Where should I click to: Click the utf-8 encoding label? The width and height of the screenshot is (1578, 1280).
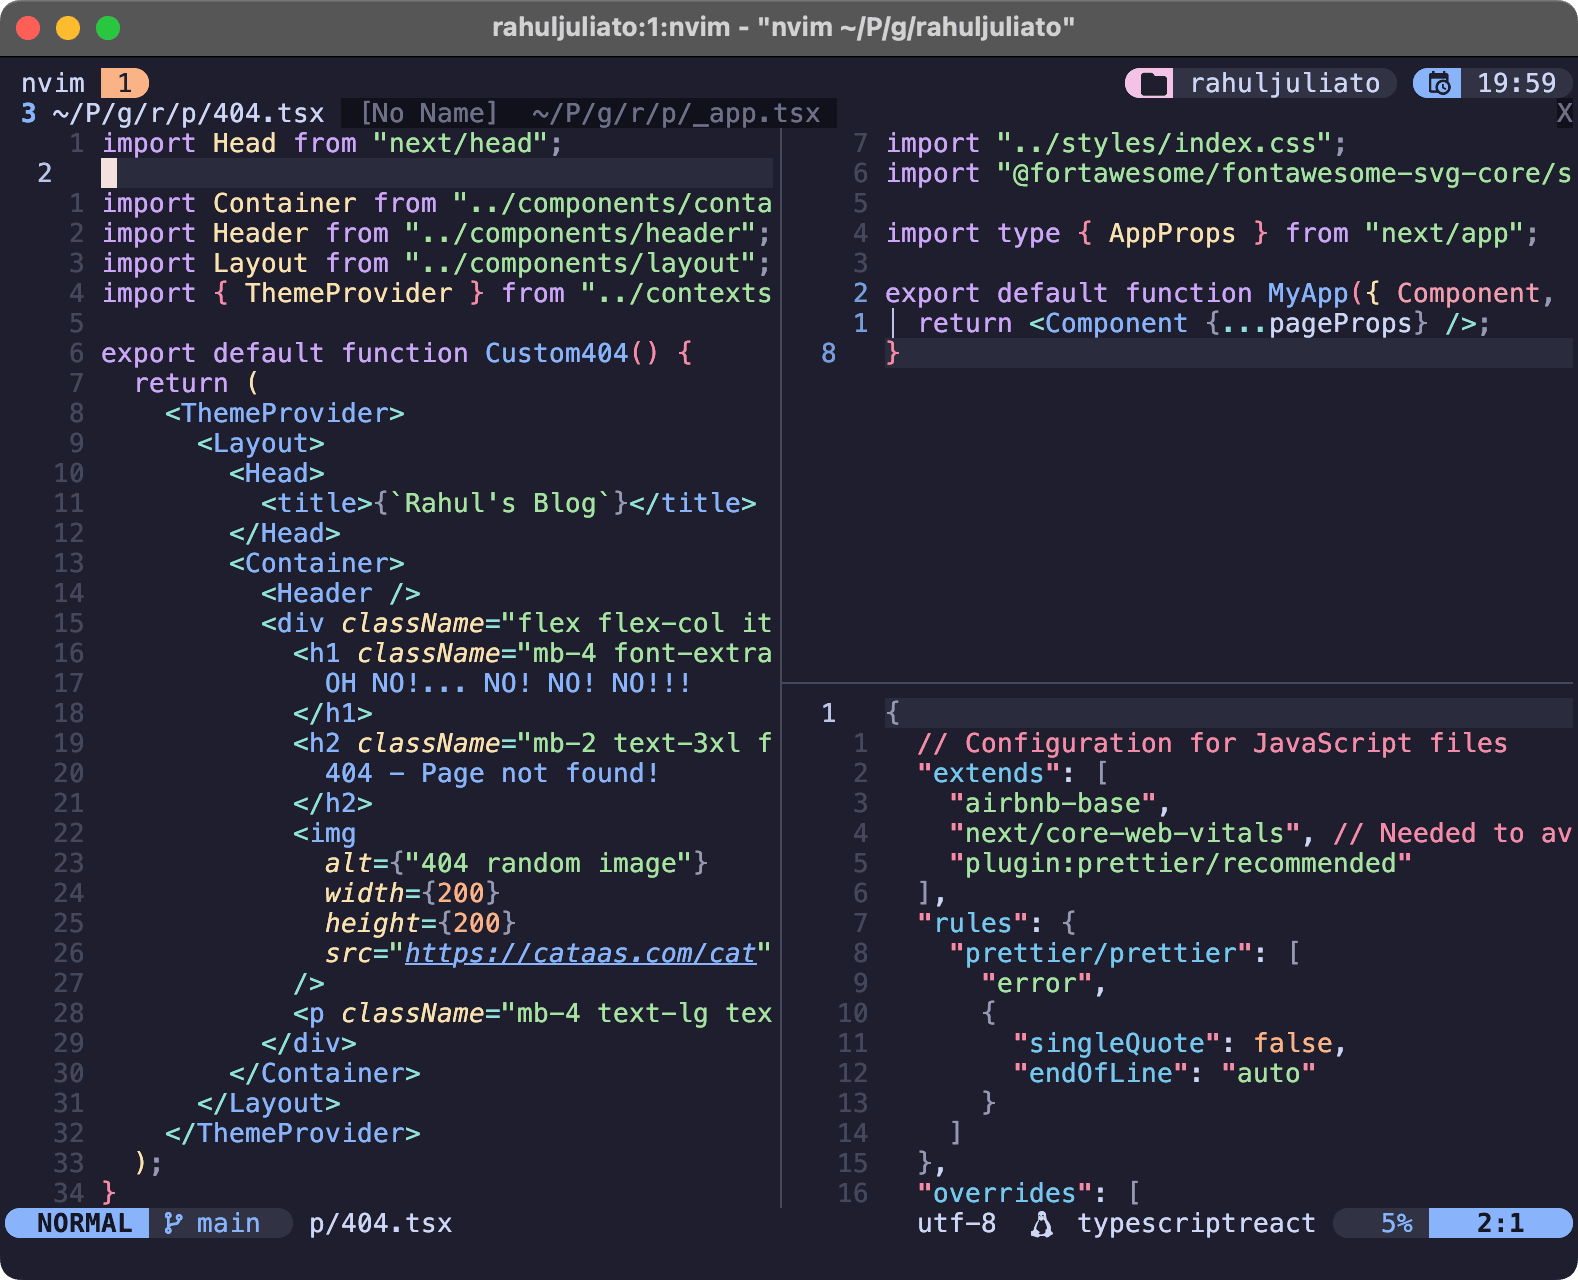pos(957,1223)
